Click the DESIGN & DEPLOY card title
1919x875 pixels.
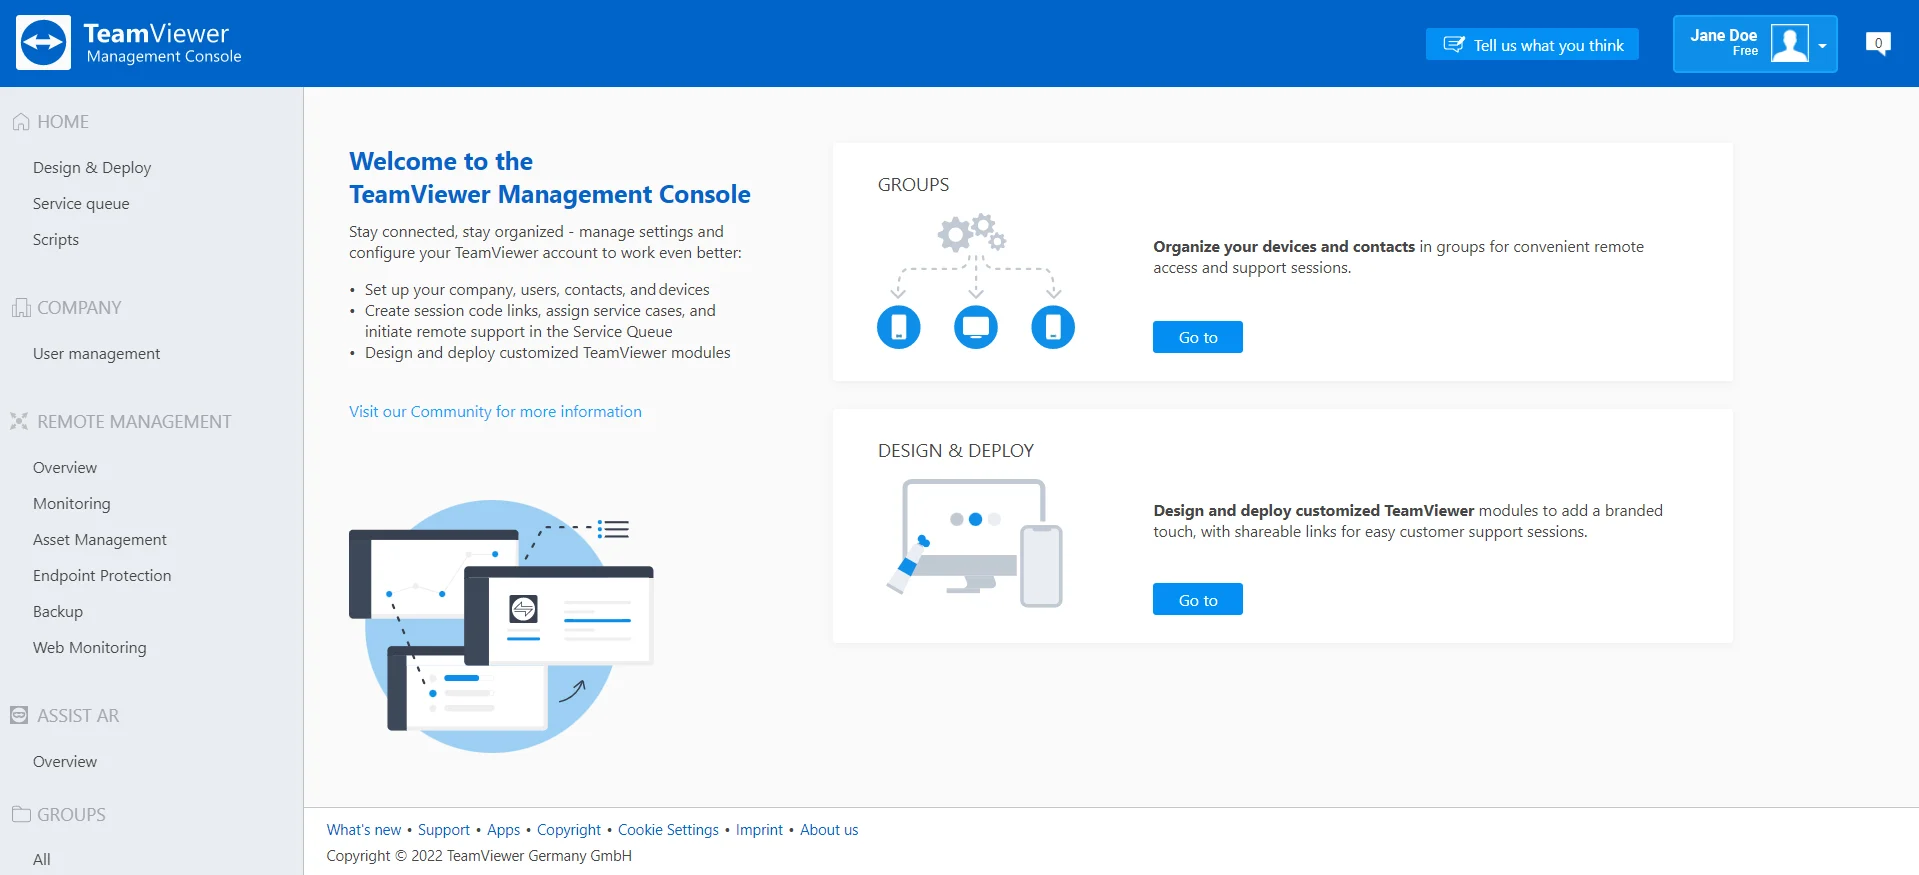(x=956, y=451)
